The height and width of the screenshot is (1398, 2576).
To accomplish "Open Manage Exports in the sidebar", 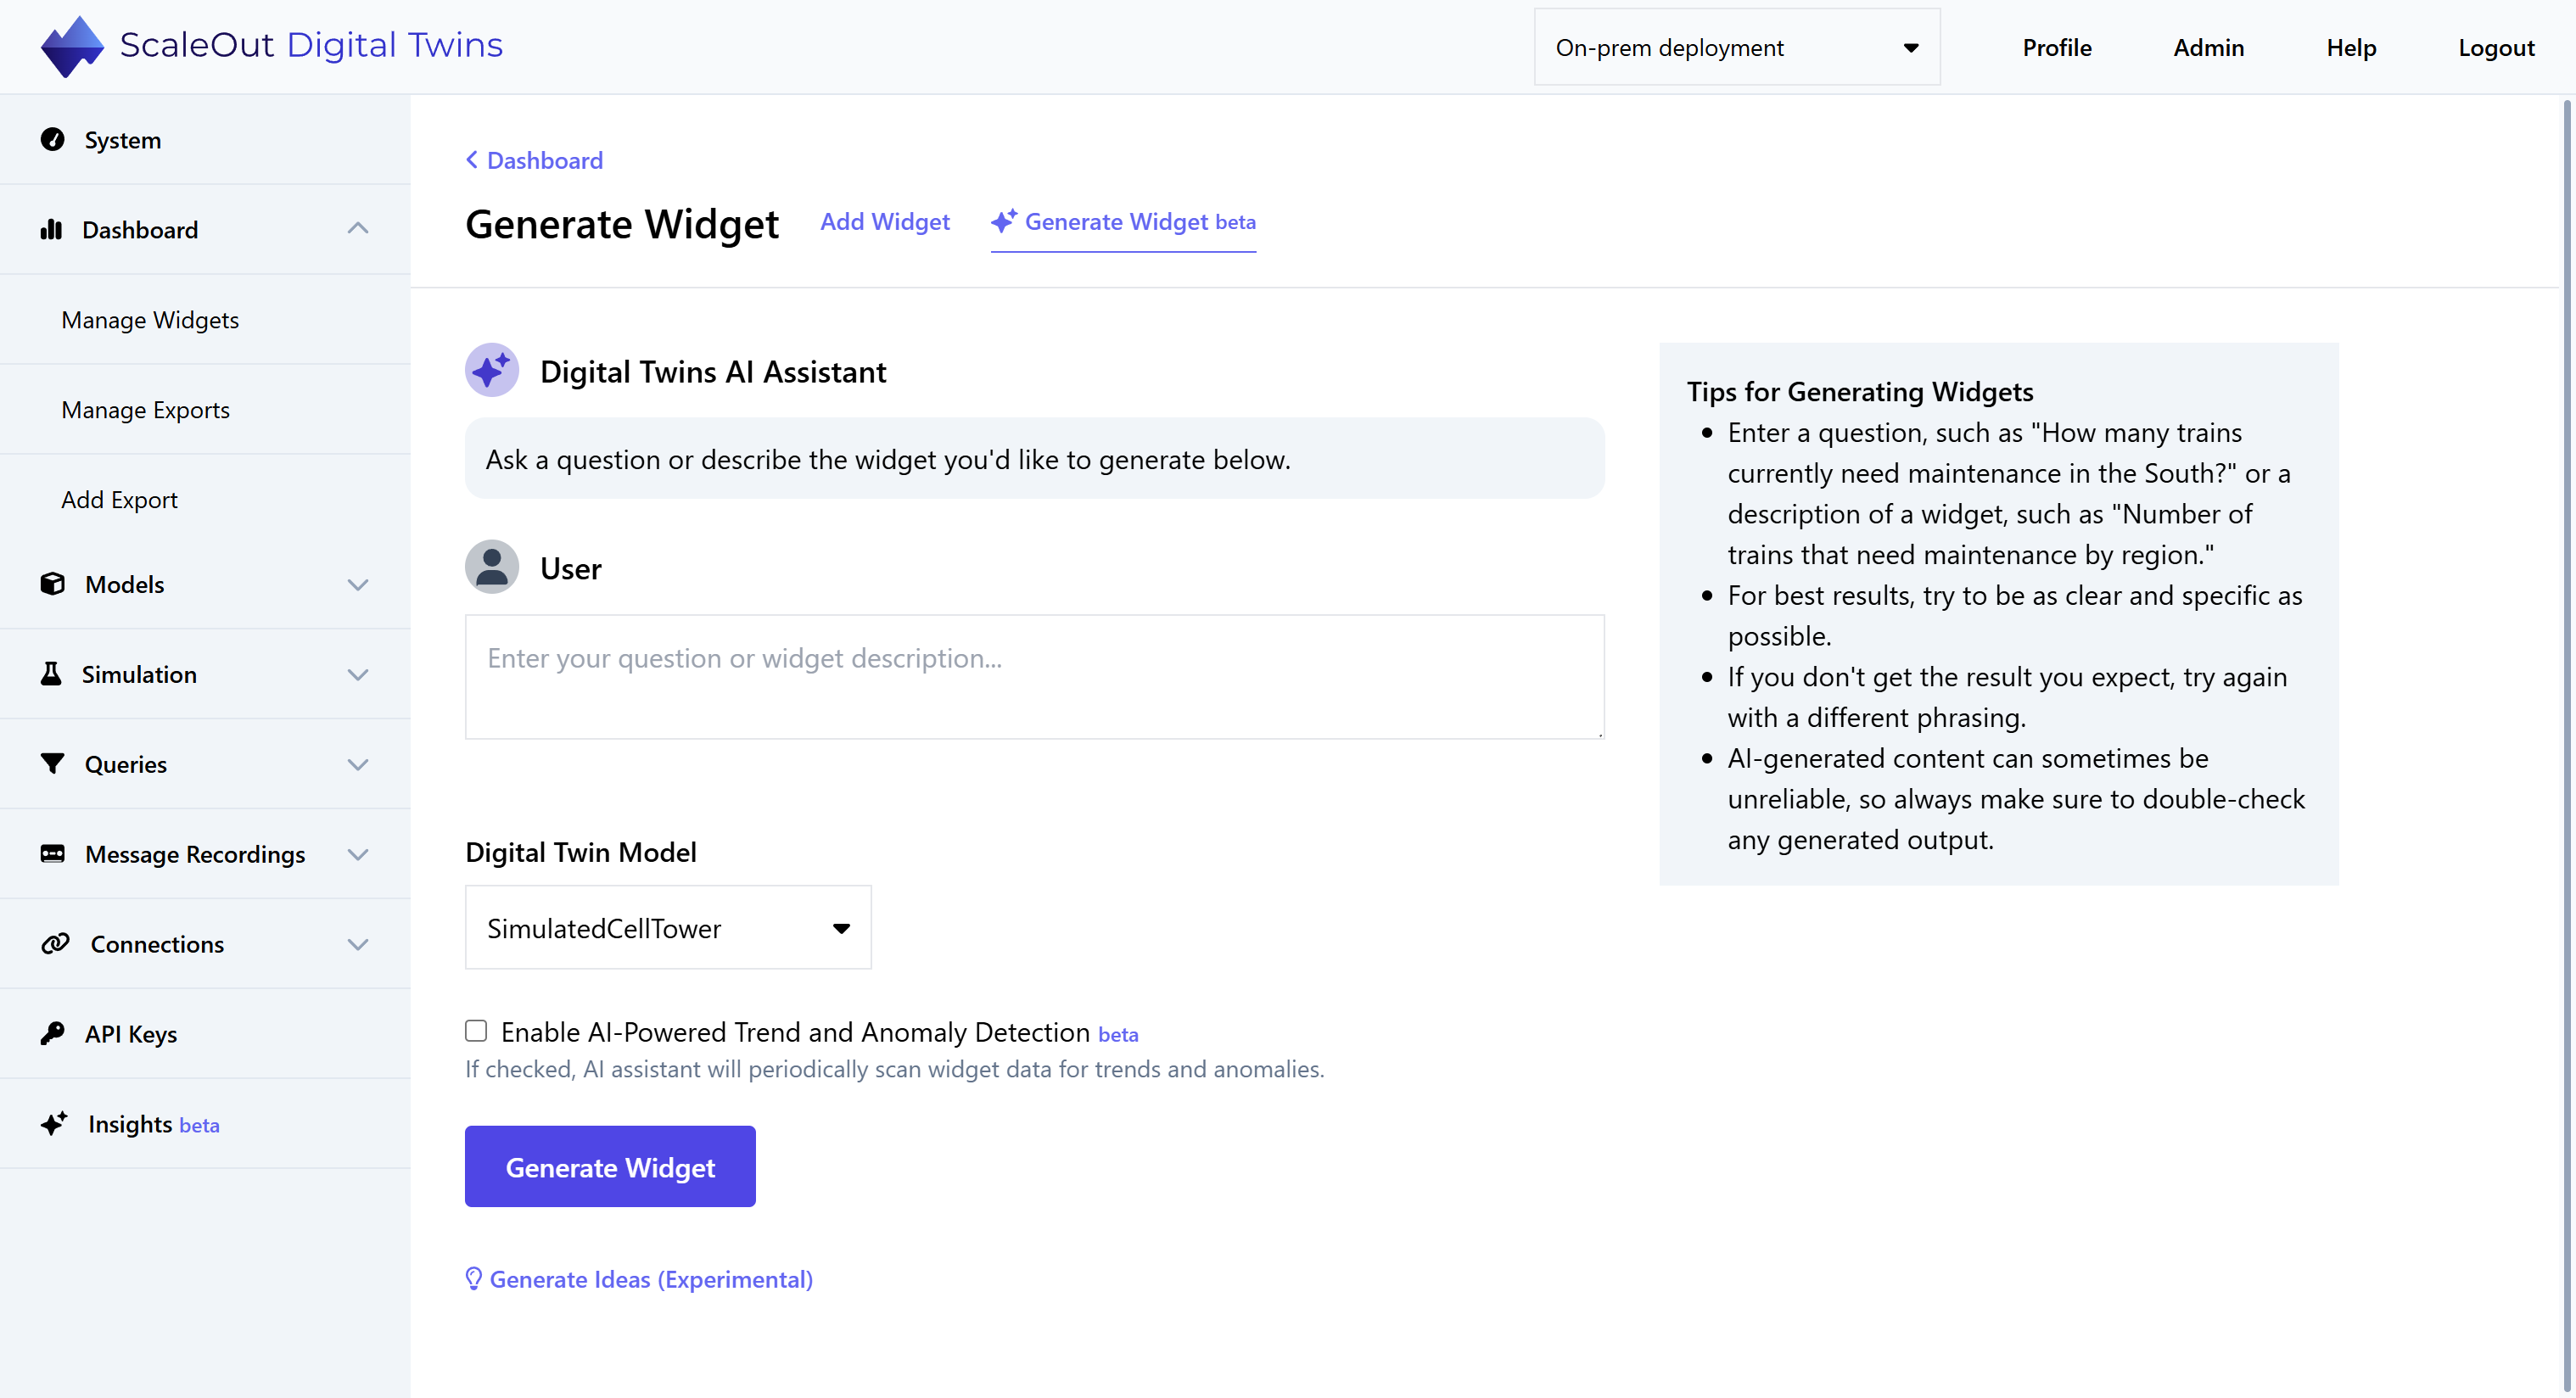I will pyautogui.click(x=205, y=409).
